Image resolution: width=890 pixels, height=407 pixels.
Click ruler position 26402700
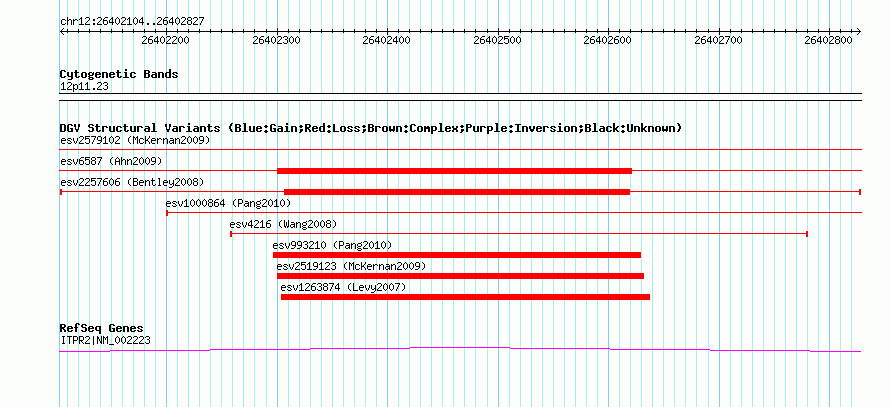pos(719,40)
